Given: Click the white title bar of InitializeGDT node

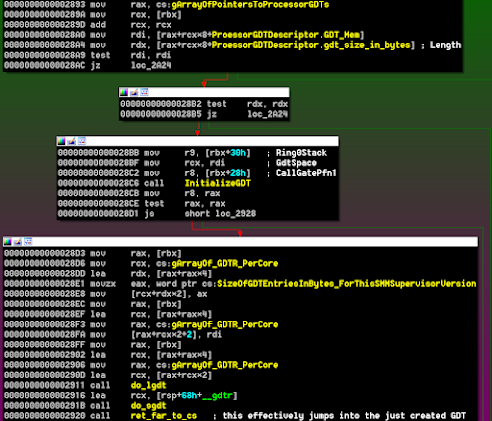Looking at the screenshot, I should tap(198, 141).
